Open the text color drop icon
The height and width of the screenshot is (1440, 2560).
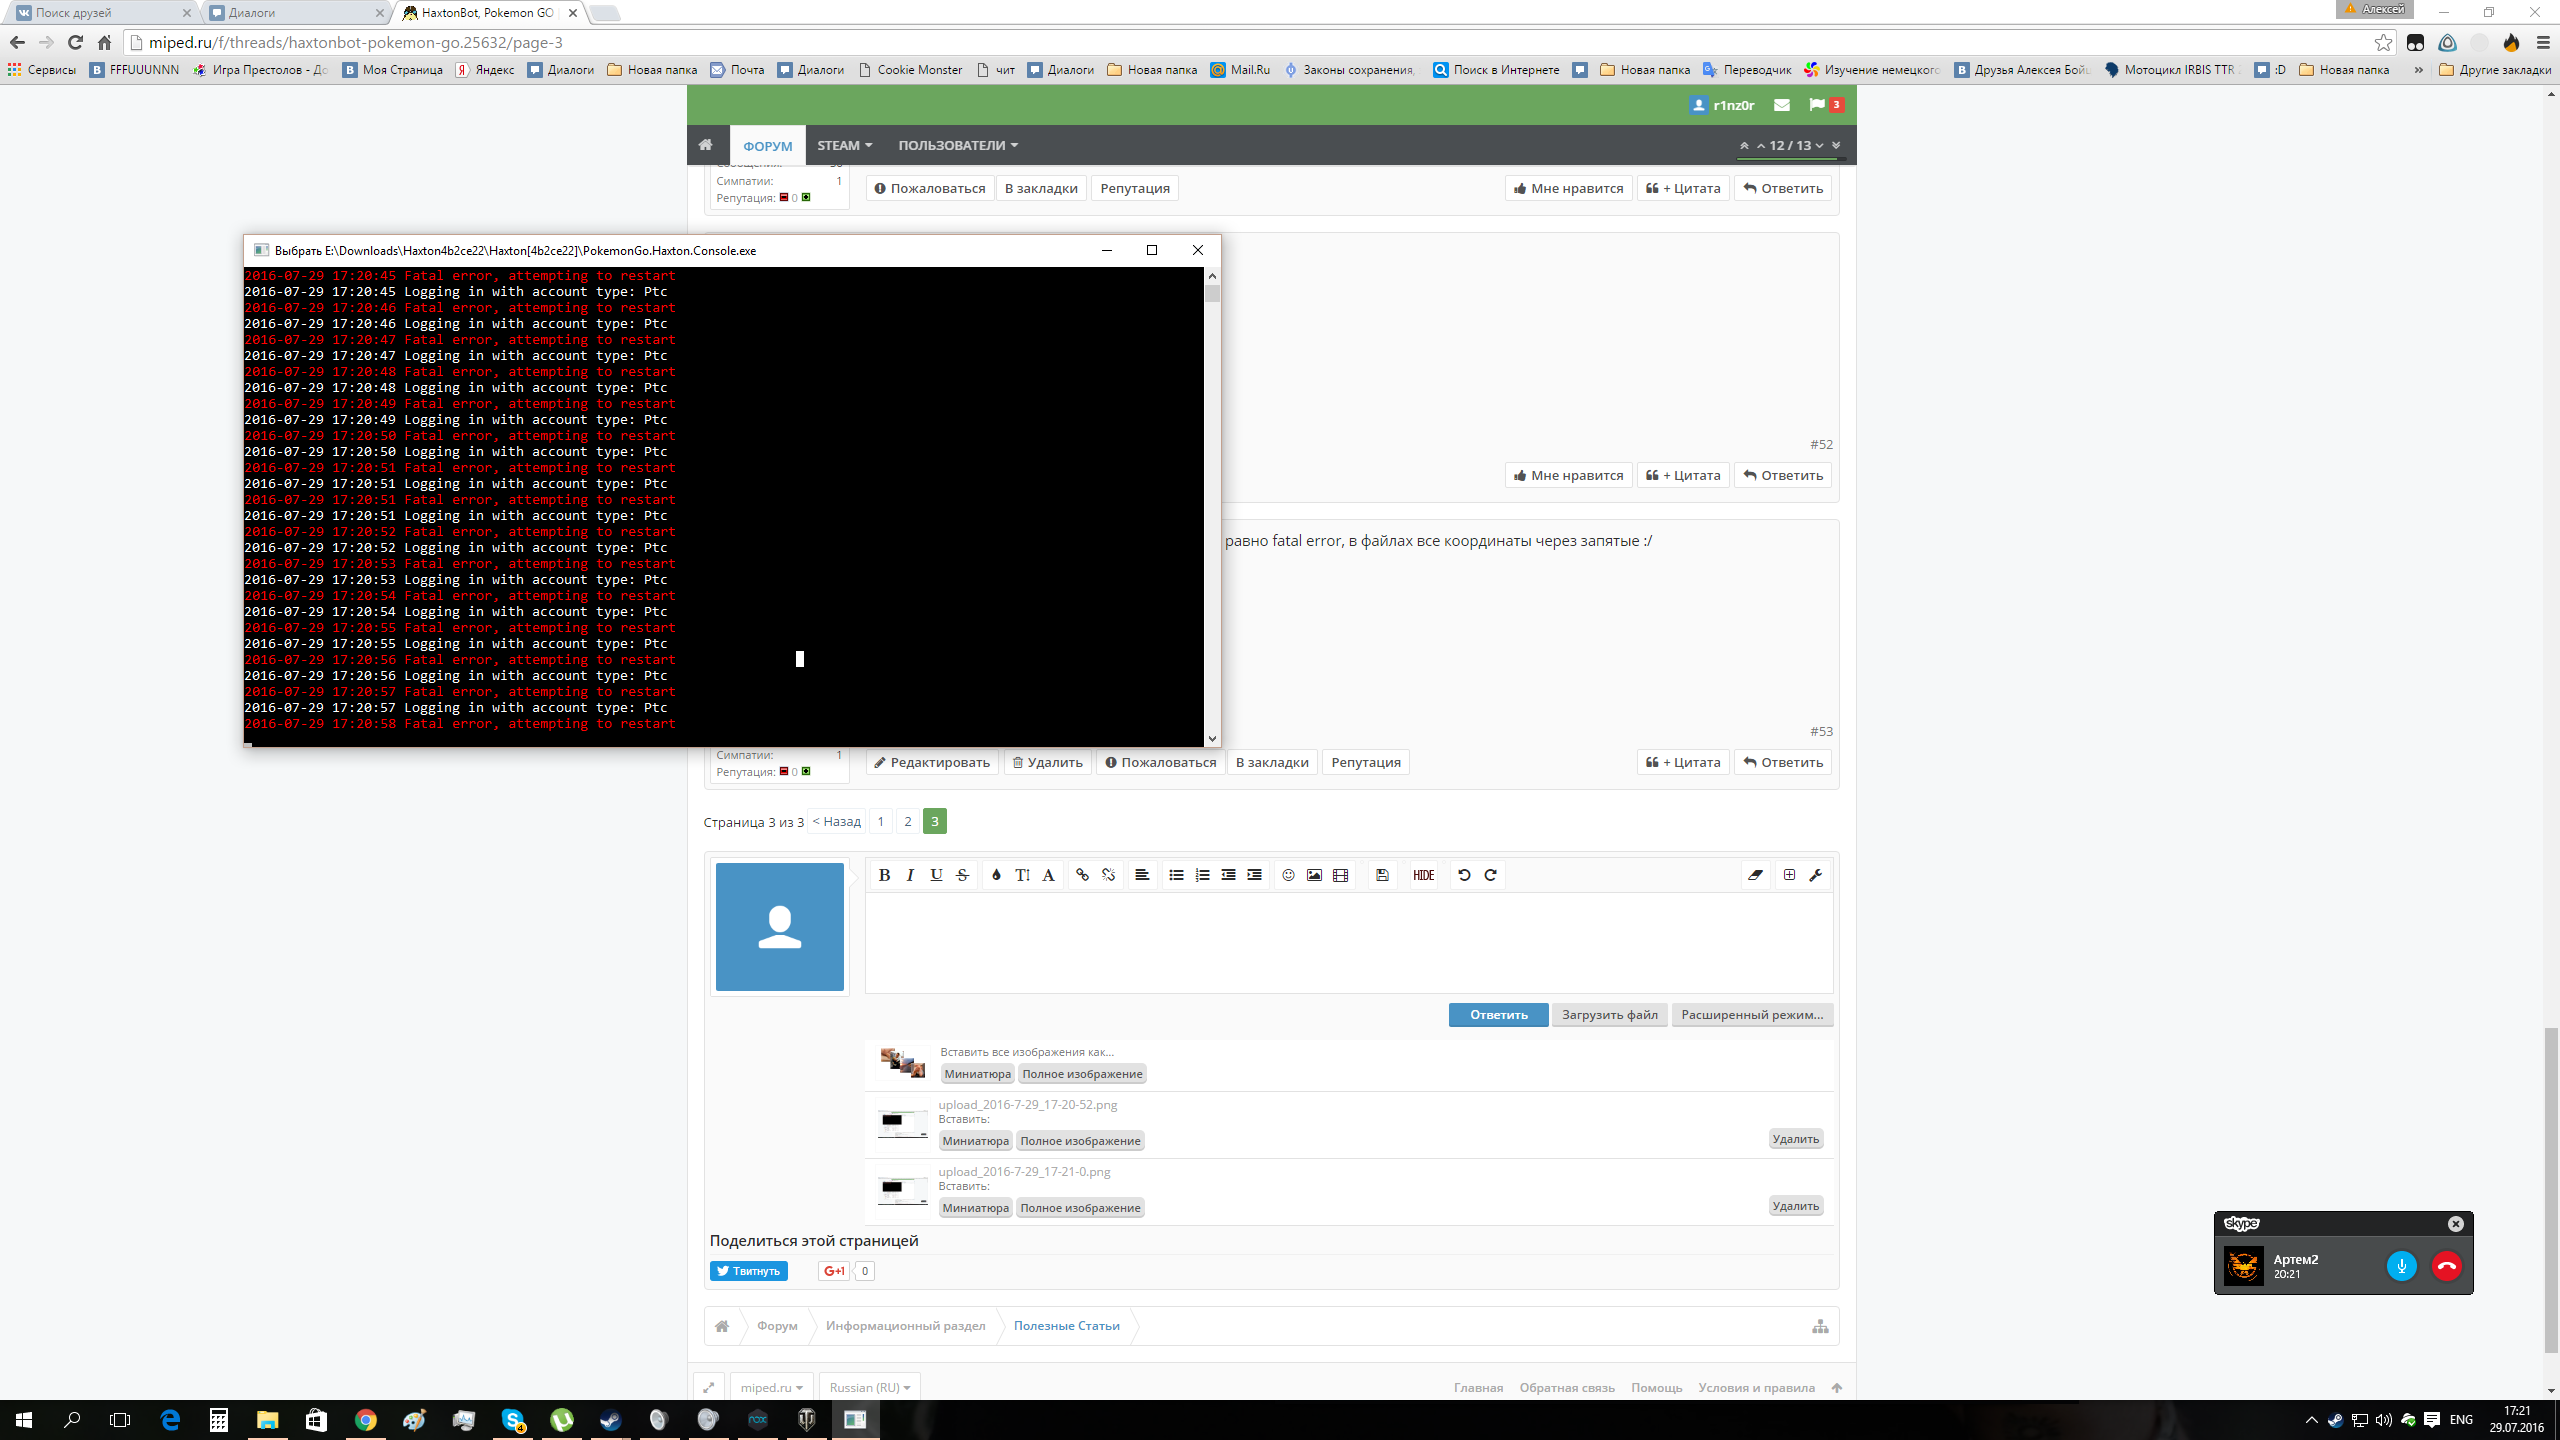click(996, 875)
